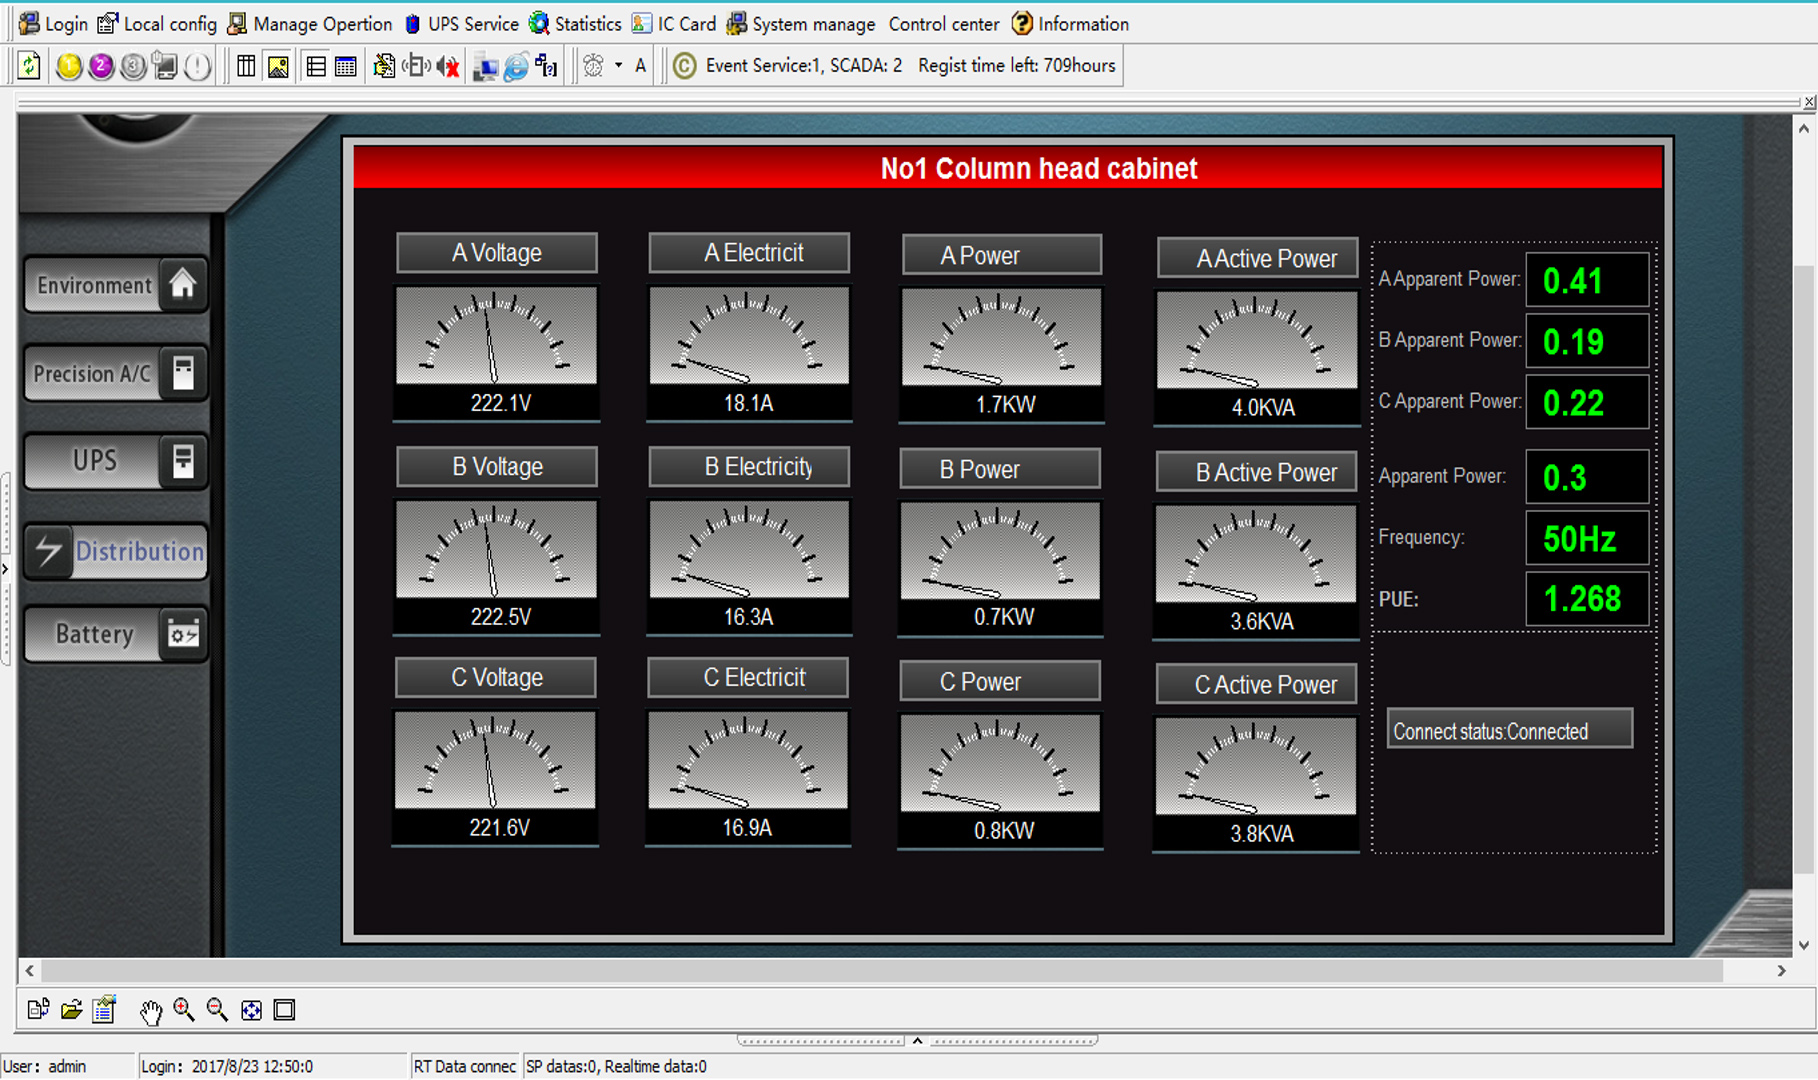Image resolution: width=1818 pixels, height=1080 pixels.
Task: Go to the UPS sidebar page
Action: pyautogui.click(x=116, y=461)
